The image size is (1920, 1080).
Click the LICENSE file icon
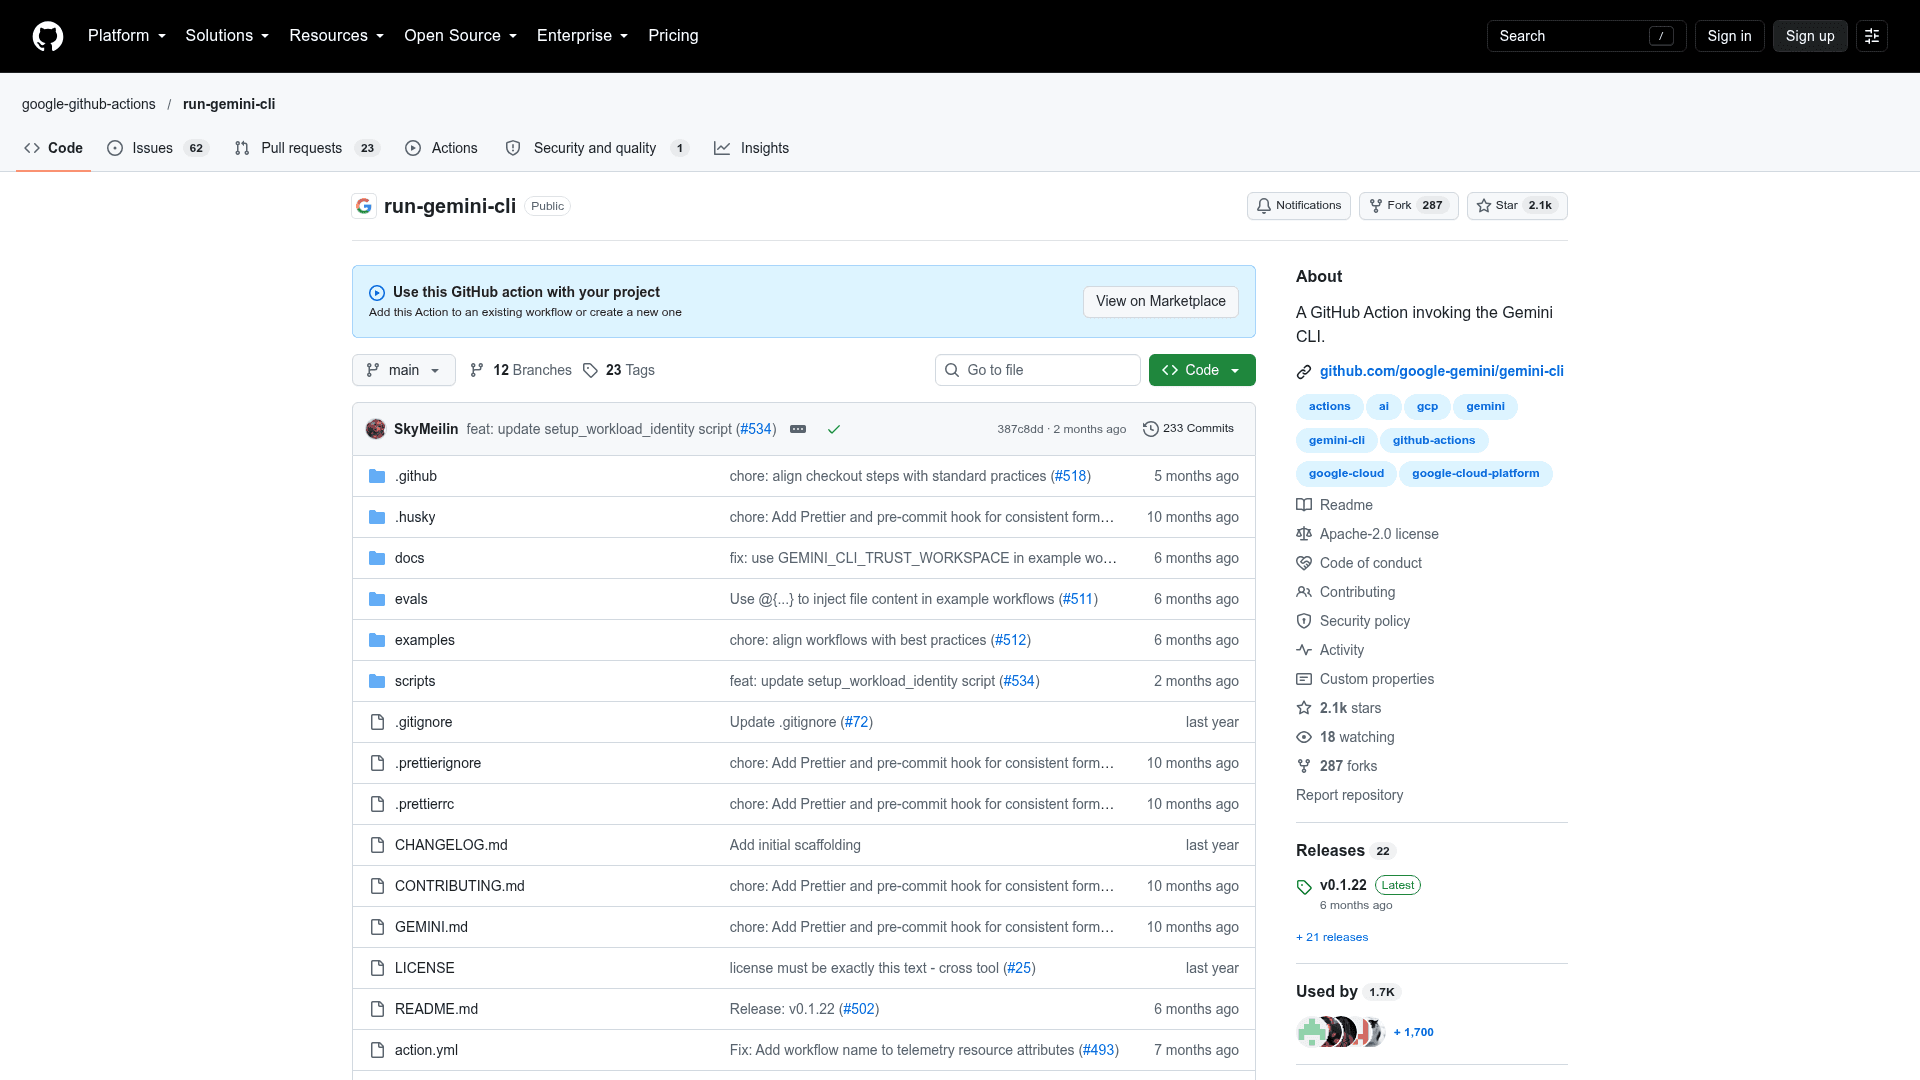(377, 968)
